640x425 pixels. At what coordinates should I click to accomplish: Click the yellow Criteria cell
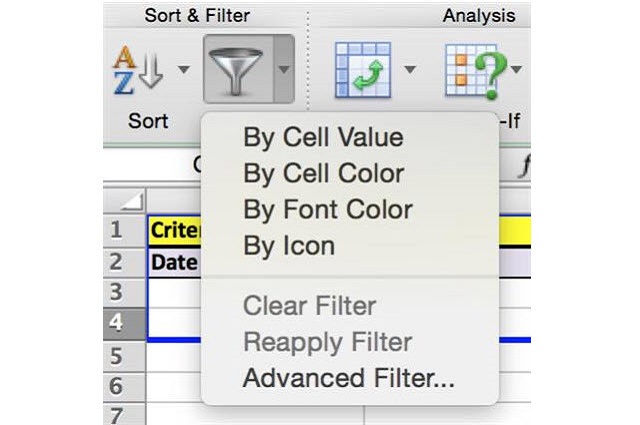point(175,230)
